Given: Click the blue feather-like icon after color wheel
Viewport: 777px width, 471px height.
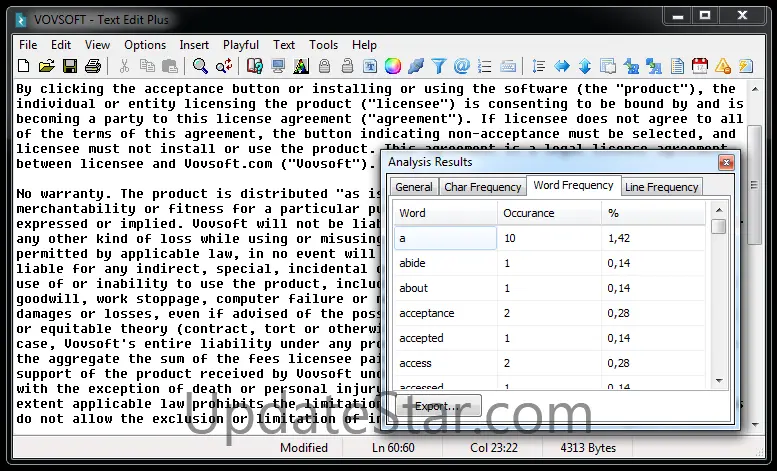Looking at the screenshot, I should pos(416,65).
